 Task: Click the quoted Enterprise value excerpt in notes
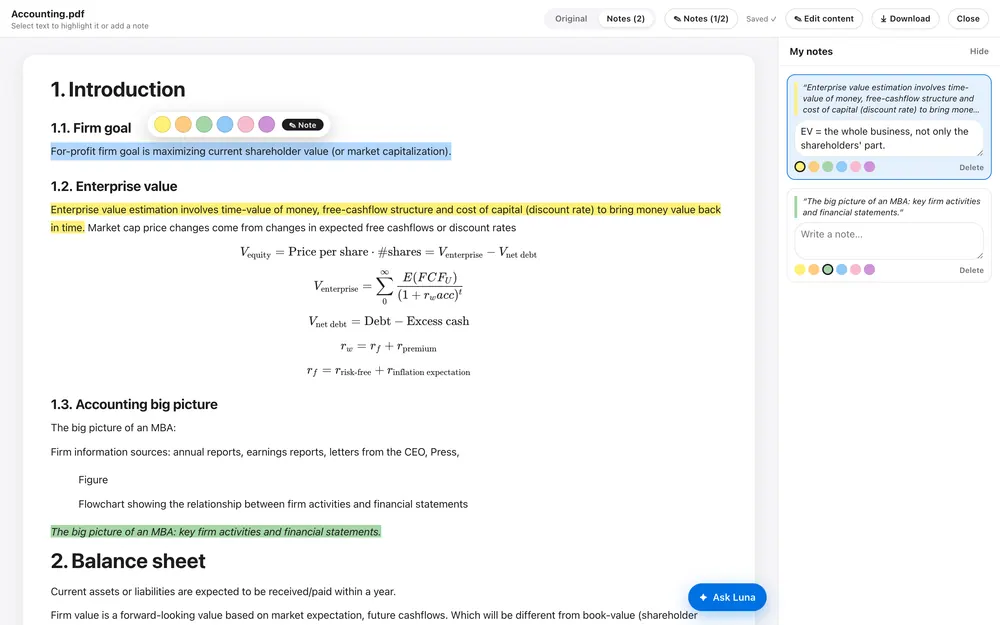point(890,98)
